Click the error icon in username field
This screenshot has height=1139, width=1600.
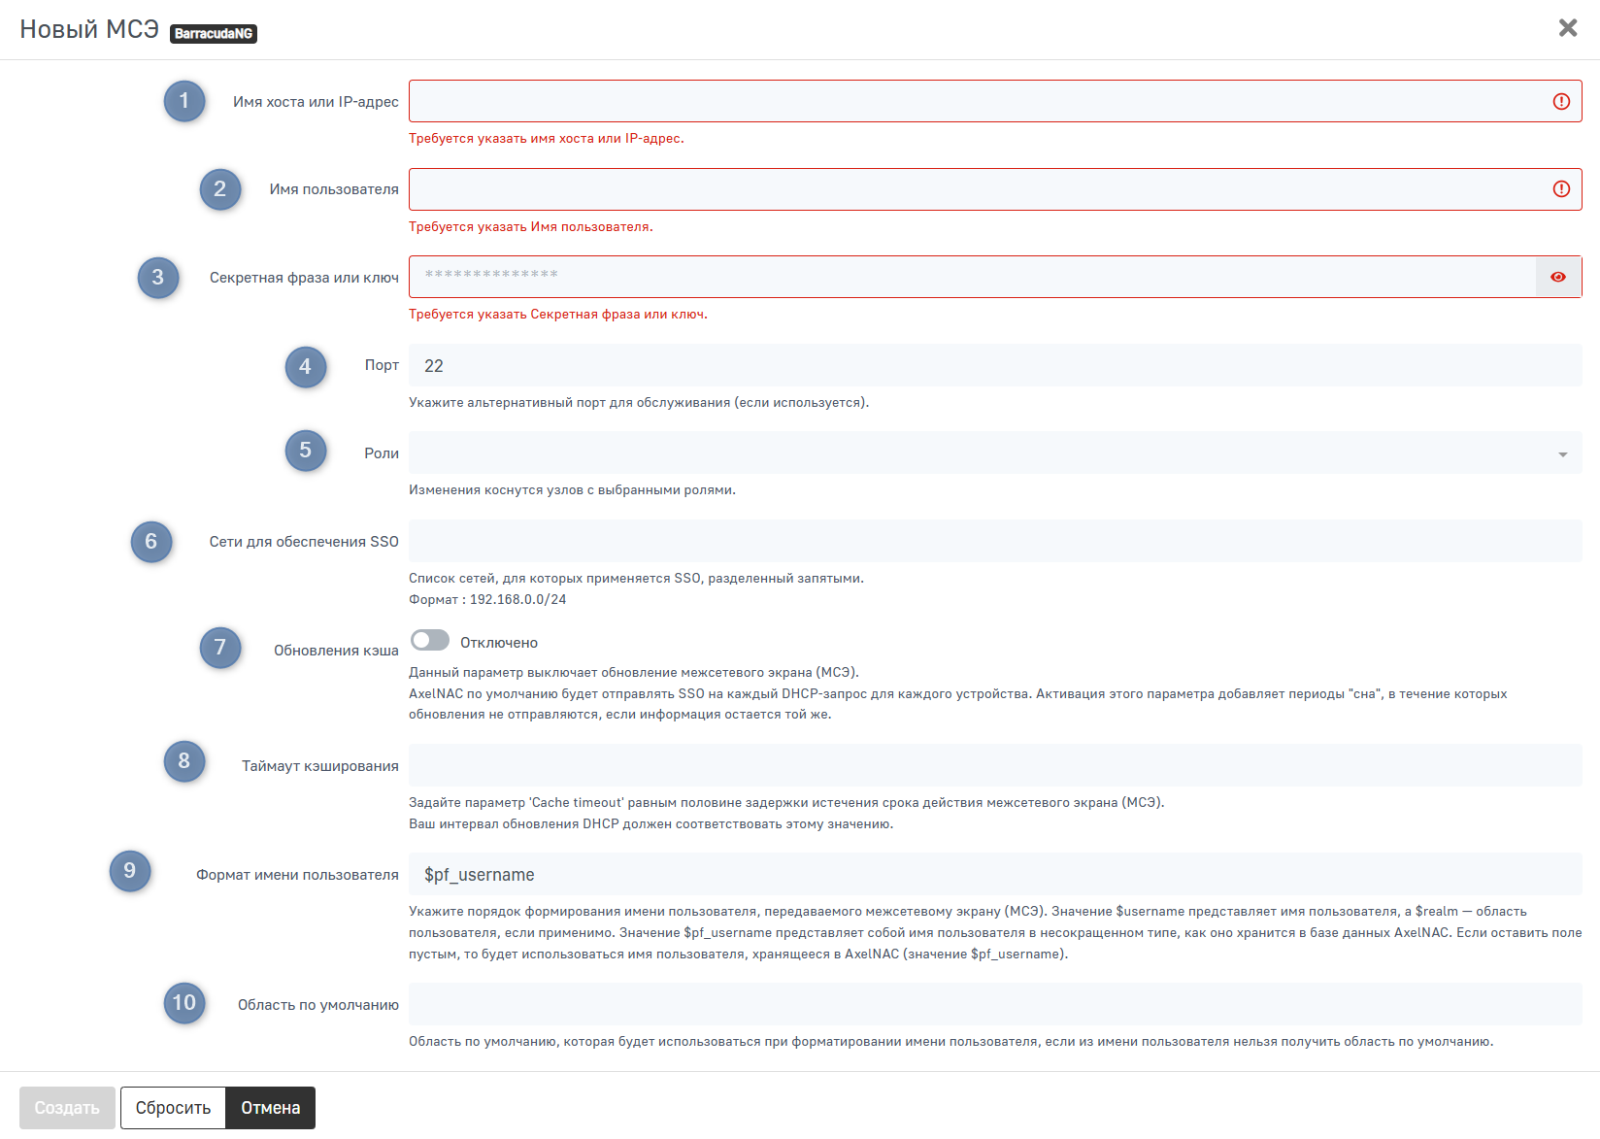(1561, 189)
